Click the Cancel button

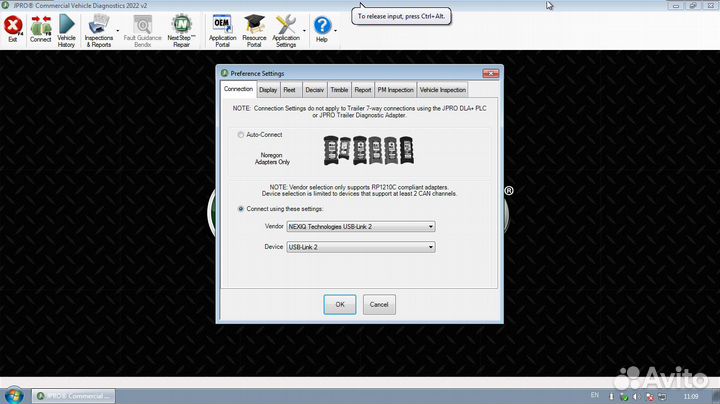(379, 304)
